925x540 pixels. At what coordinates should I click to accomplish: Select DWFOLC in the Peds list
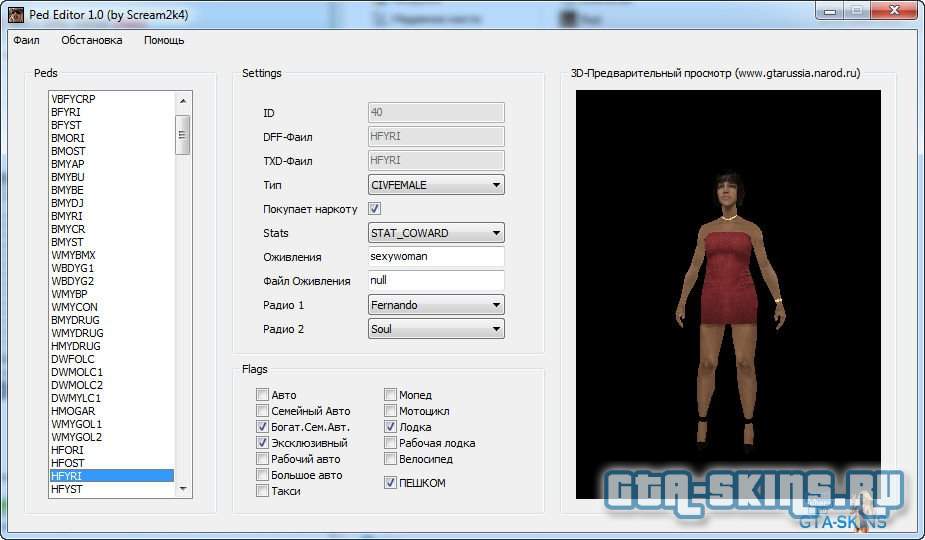pyautogui.click(x=112, y=359)
